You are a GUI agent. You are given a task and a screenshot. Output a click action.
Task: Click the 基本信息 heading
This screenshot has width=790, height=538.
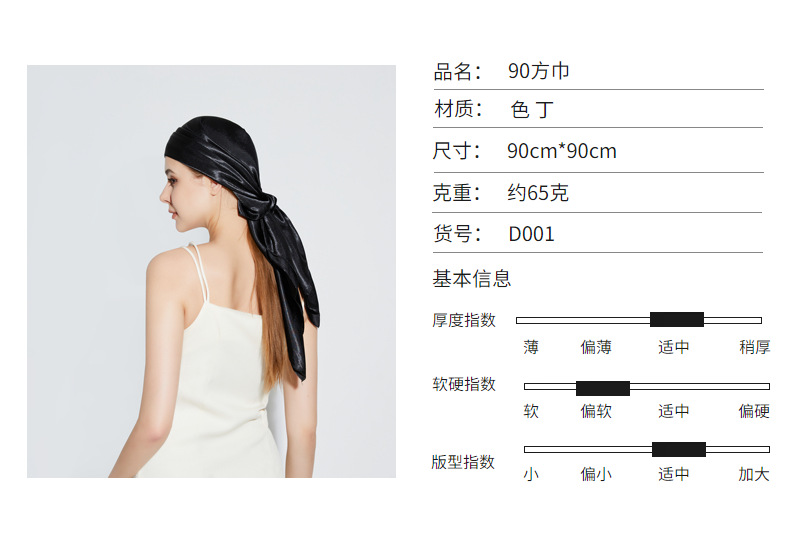pos(472,279)
